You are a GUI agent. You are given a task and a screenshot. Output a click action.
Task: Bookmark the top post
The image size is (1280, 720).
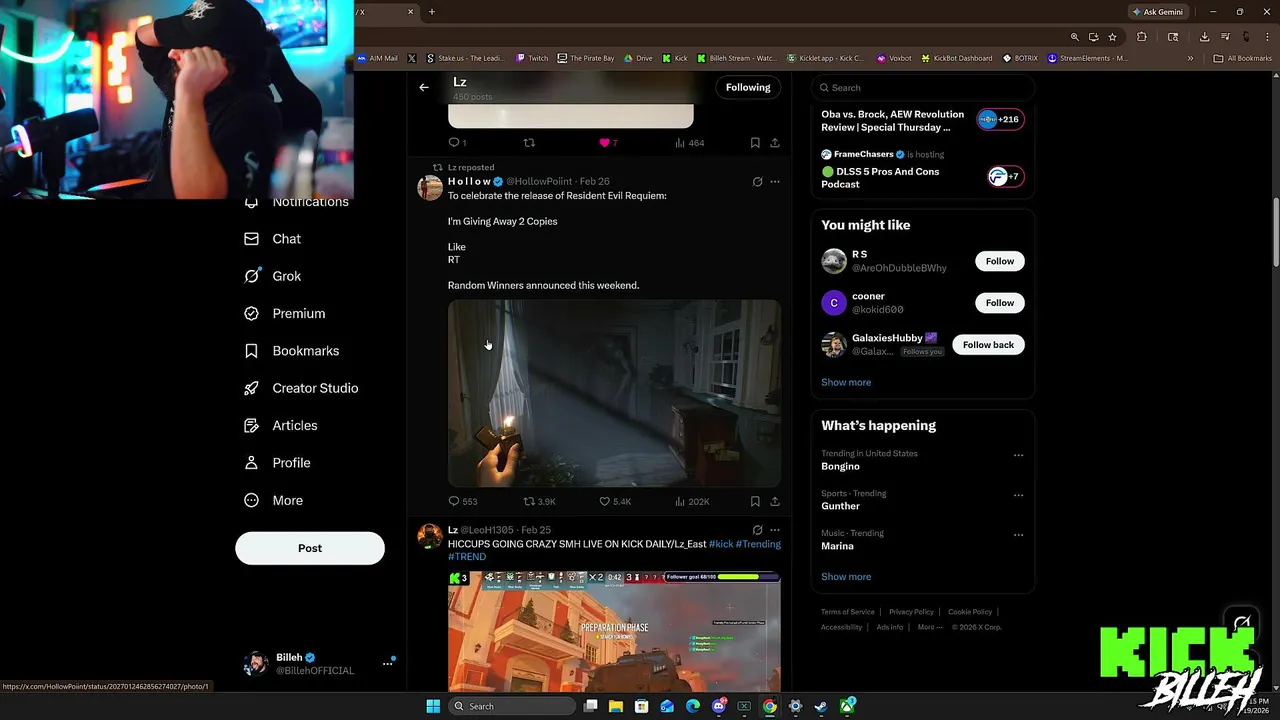point(755,143)
